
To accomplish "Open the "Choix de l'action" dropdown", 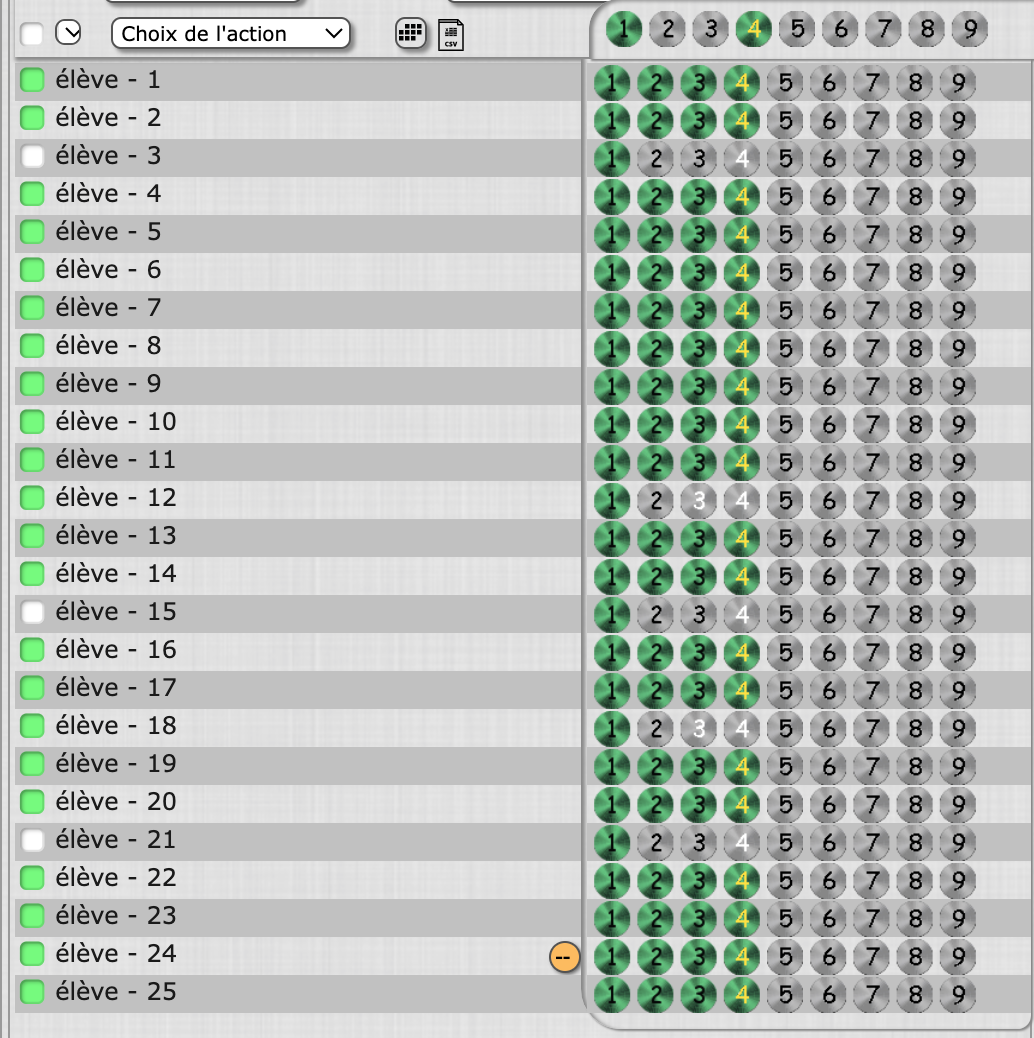I will [231, 34].
